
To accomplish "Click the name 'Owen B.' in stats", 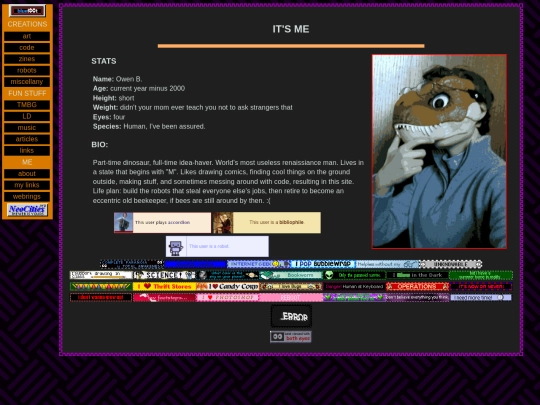I will click(129, 79).
